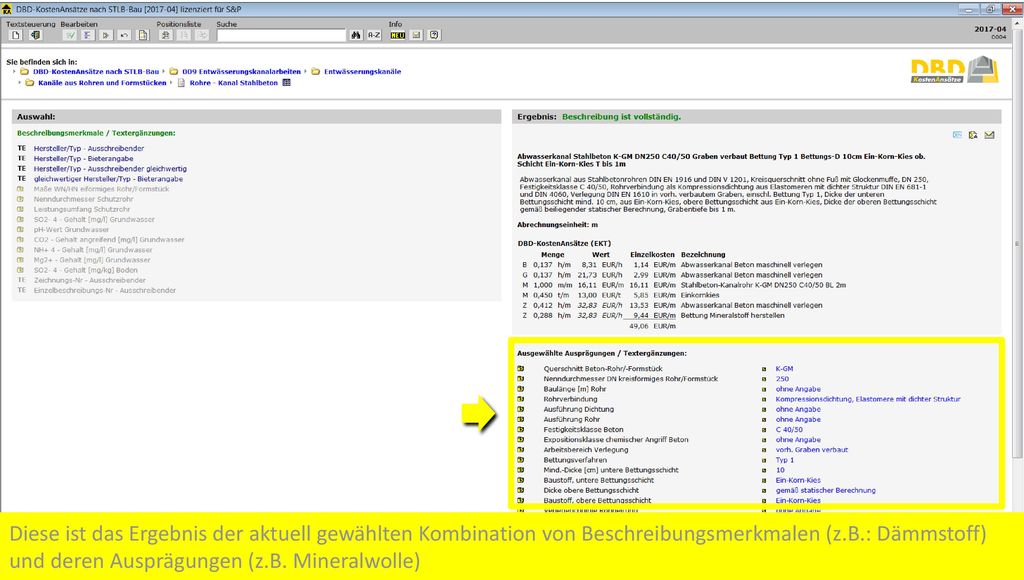
Task: Click value link gemäß statischer Berechnung
Action: click(825, 491)
